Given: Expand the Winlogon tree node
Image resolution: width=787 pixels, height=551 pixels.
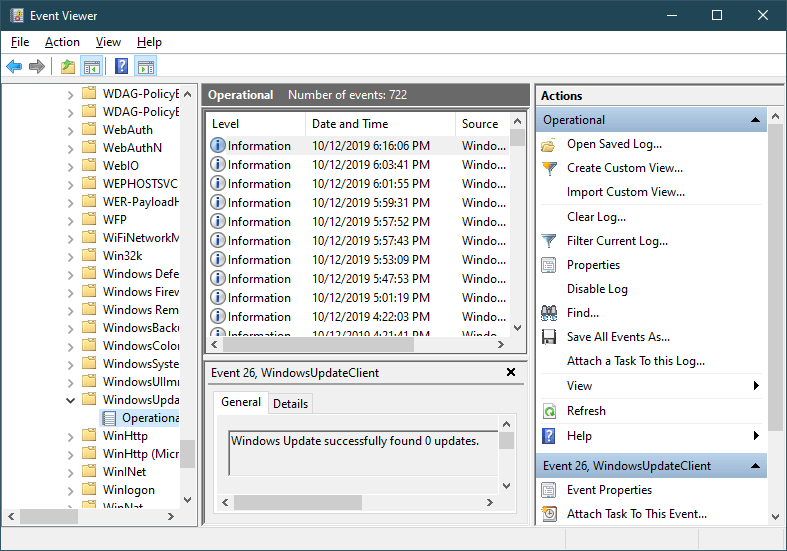Looking at the screenshot, I should click(x=70, y=491).
